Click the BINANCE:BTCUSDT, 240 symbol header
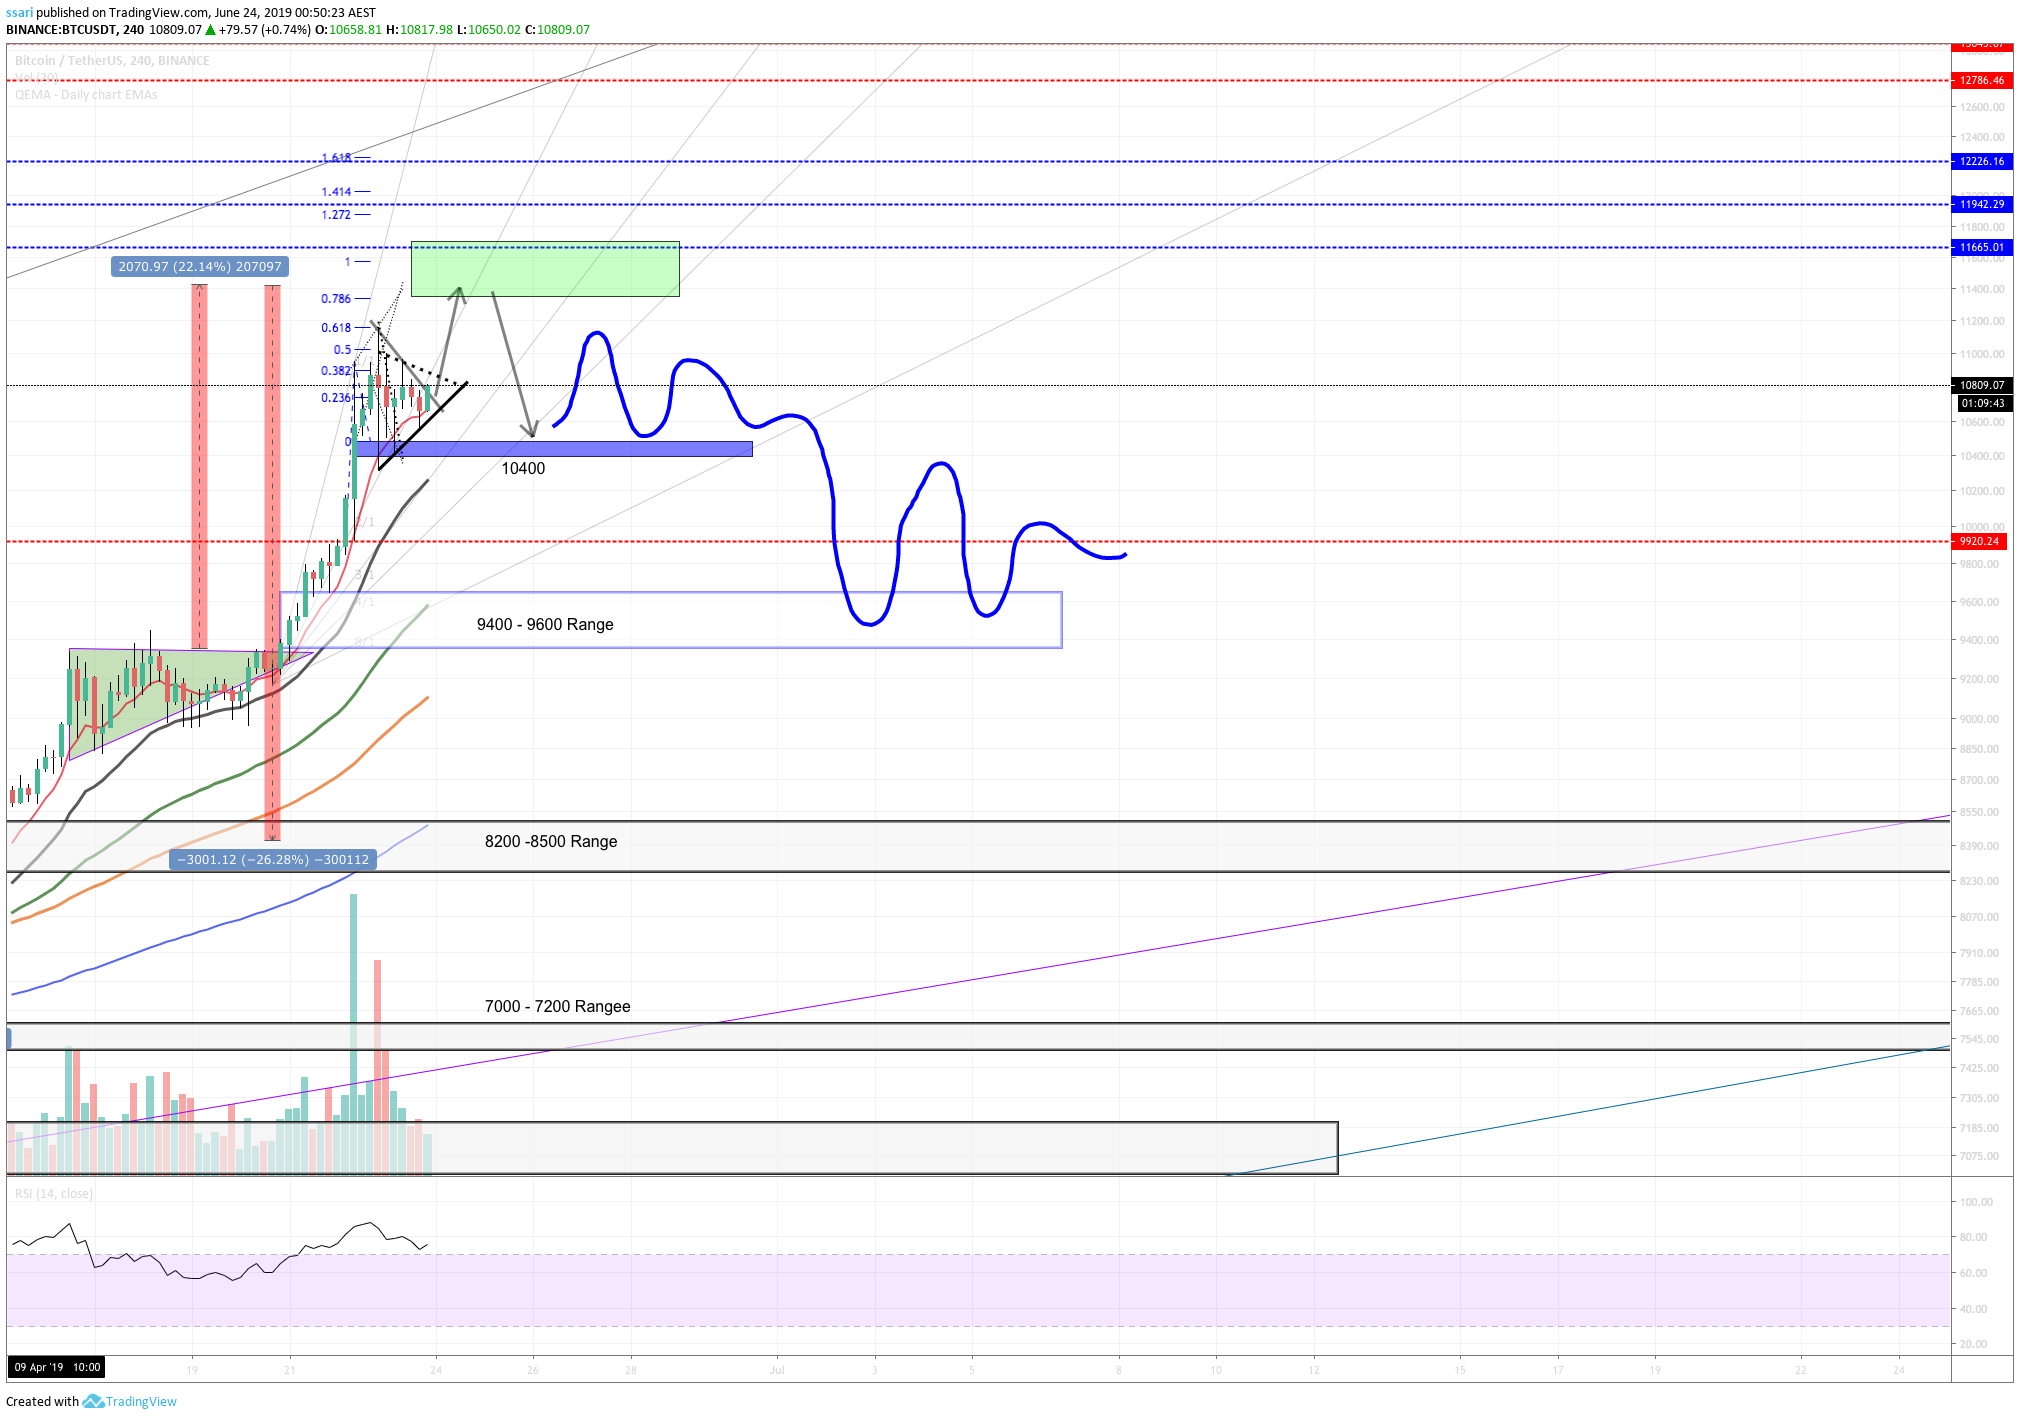 coord(75,29)
